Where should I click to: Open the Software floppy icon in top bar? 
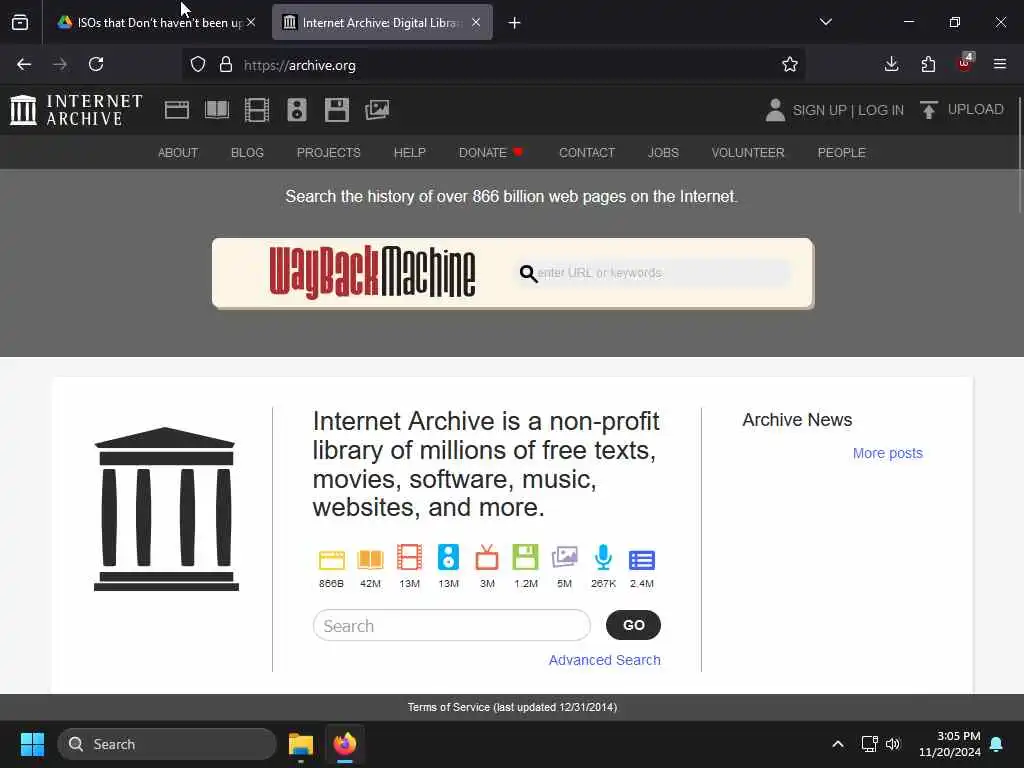337,110
